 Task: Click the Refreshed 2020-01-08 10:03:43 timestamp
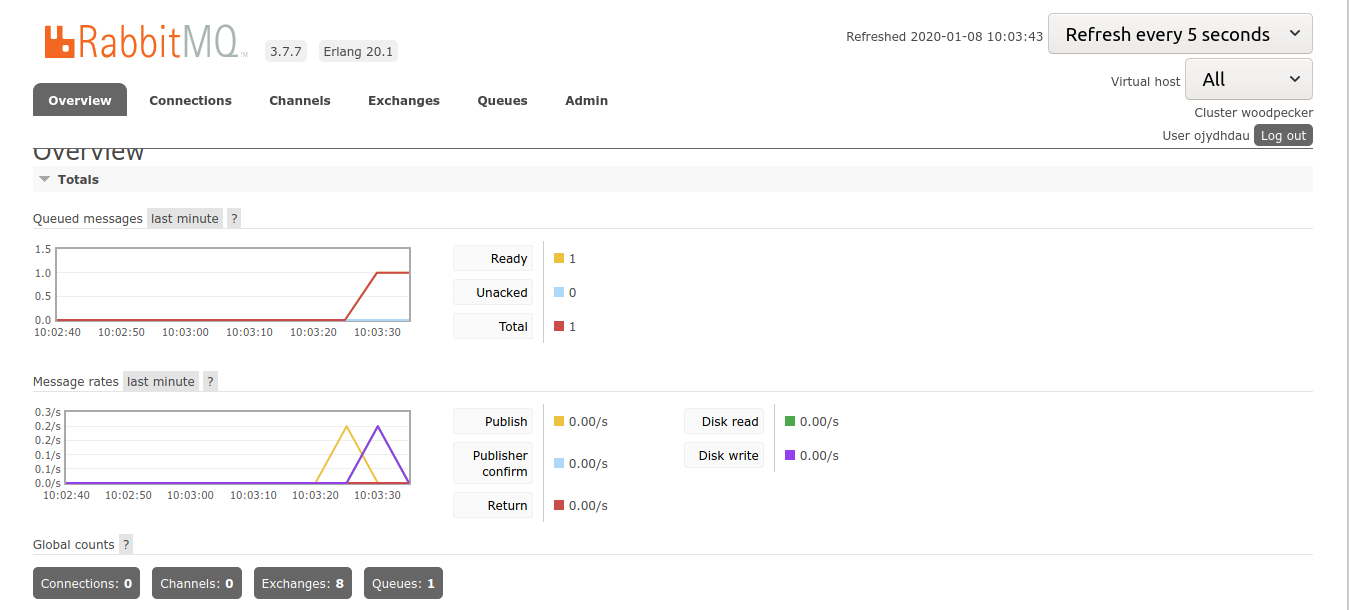click(945, 36)
